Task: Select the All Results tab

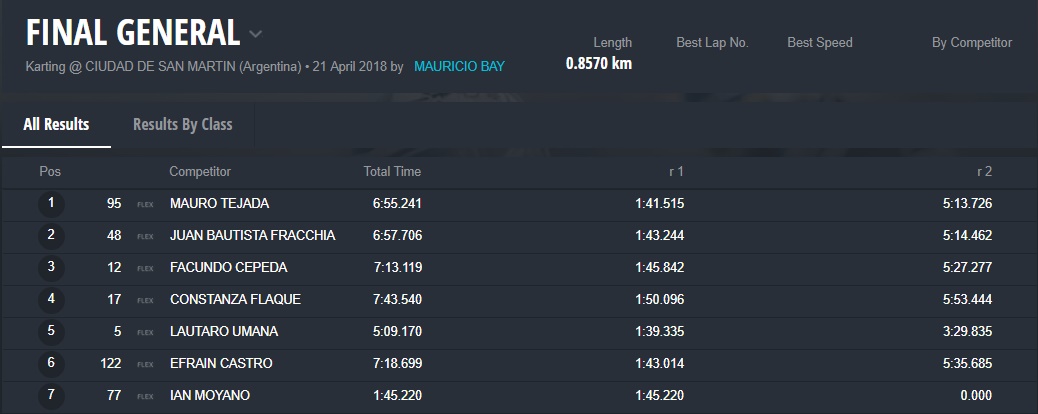Action: click(56, 125)
